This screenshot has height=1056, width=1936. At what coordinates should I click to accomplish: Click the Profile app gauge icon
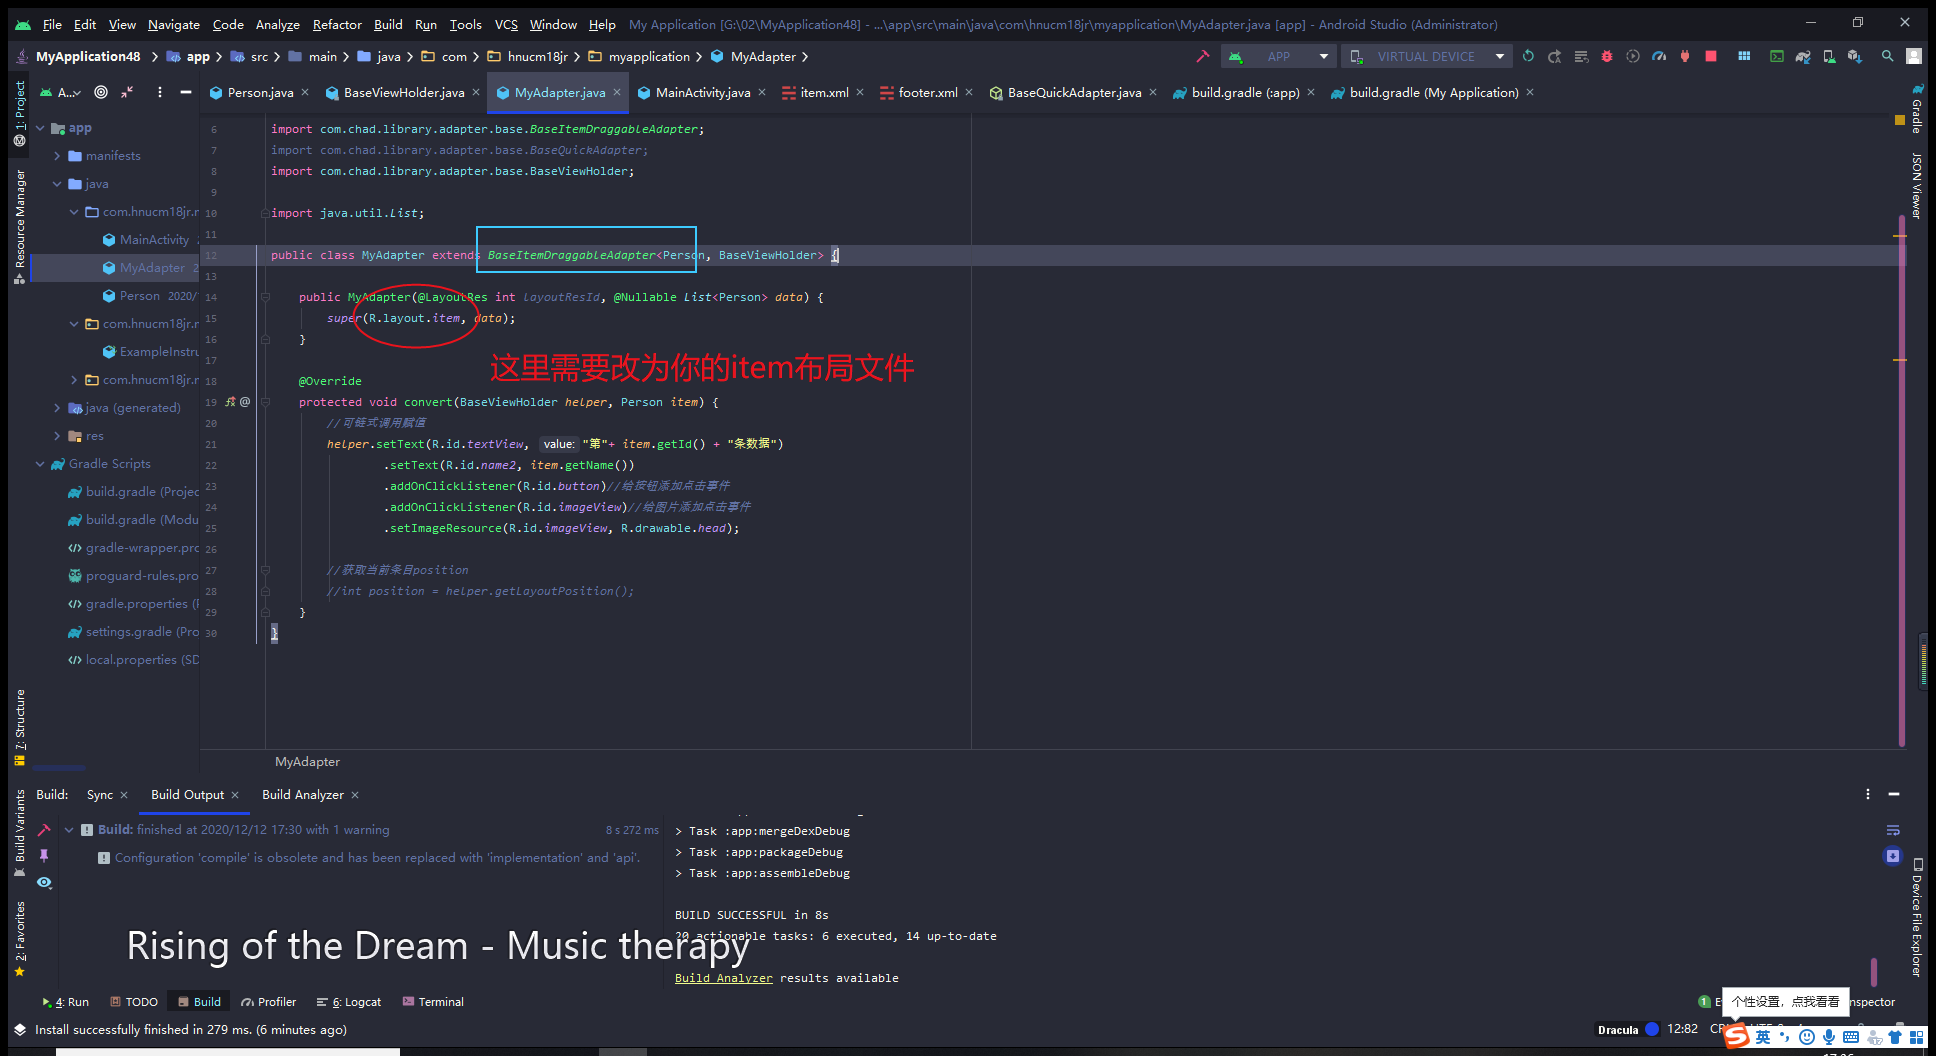coord(1659,56)
